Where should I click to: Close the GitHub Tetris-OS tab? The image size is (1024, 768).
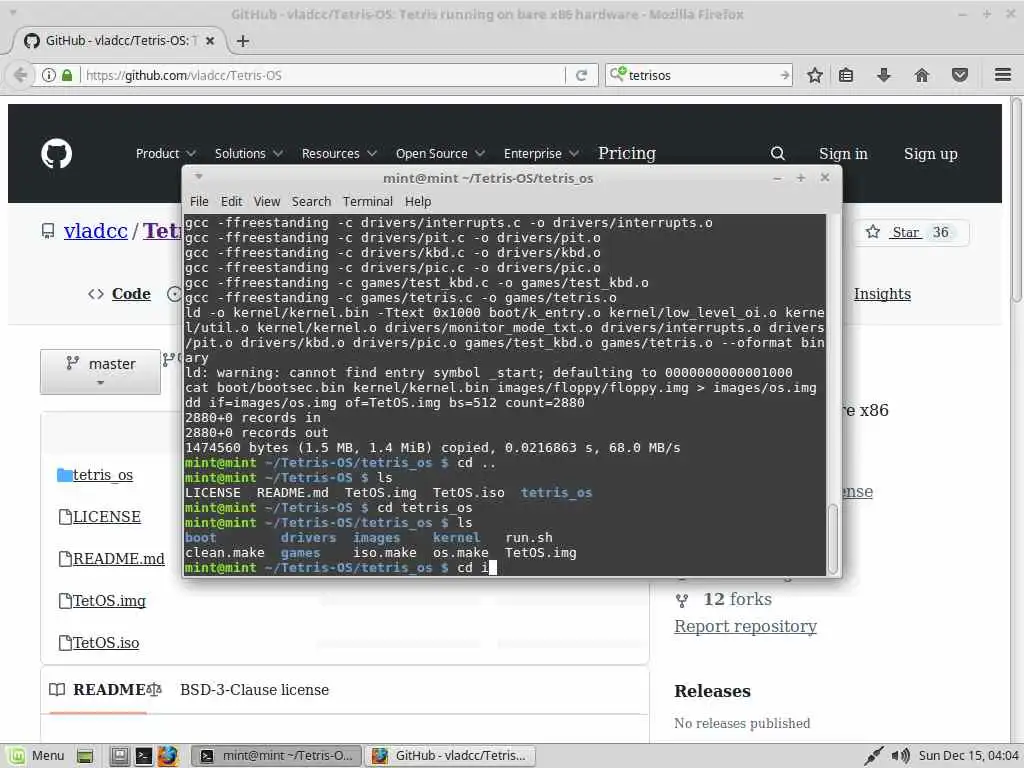coord(210,40)
